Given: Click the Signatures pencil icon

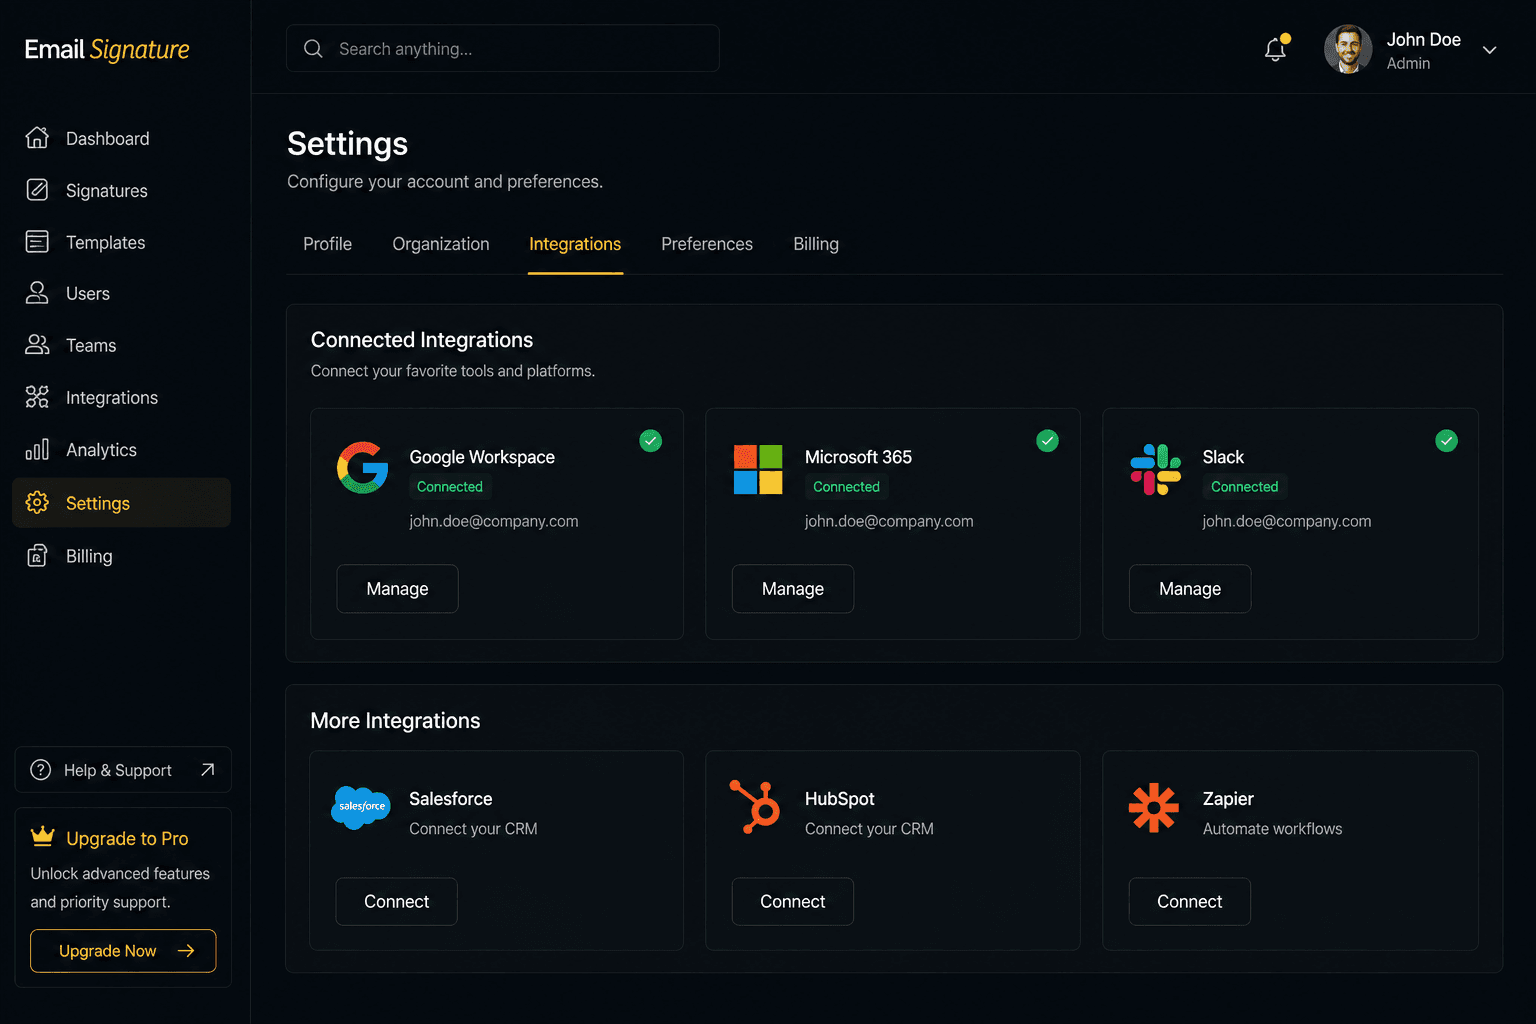Looking at the screenshot, I should [x=37, y=190].
